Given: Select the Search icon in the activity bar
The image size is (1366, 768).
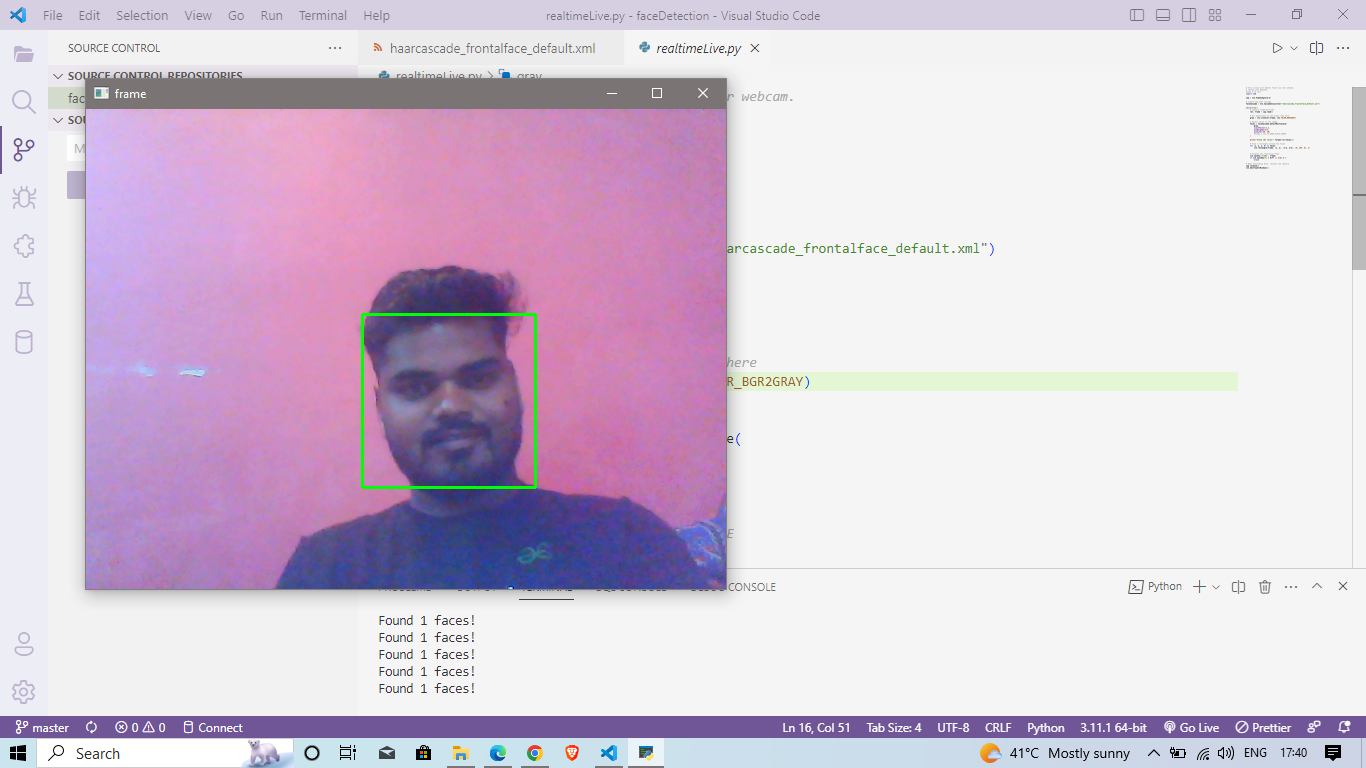Looking at the screenshot, I should 24,100.
